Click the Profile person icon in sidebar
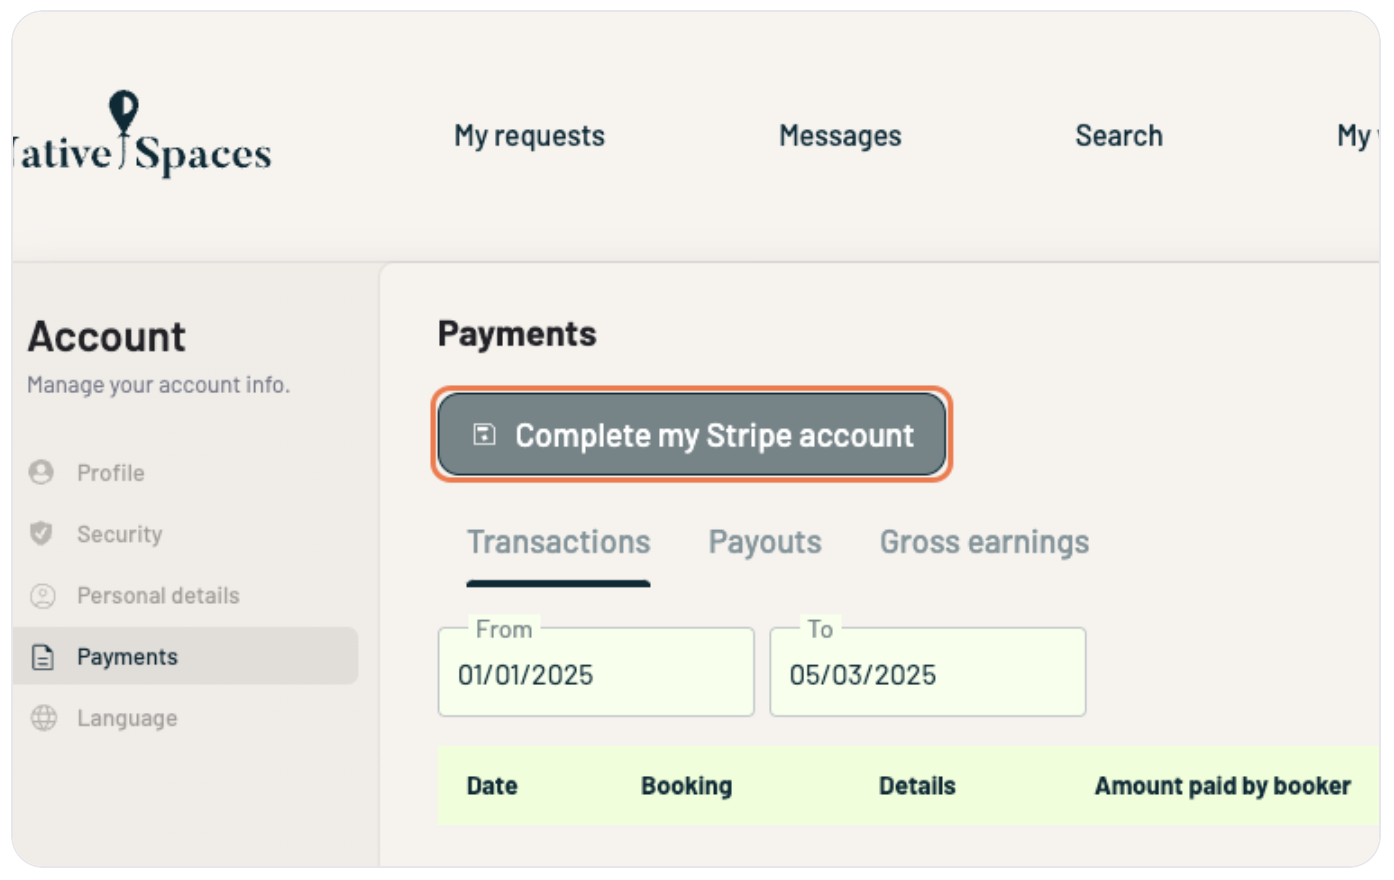Screen dimensions: 1394x880 click(41, 472)
